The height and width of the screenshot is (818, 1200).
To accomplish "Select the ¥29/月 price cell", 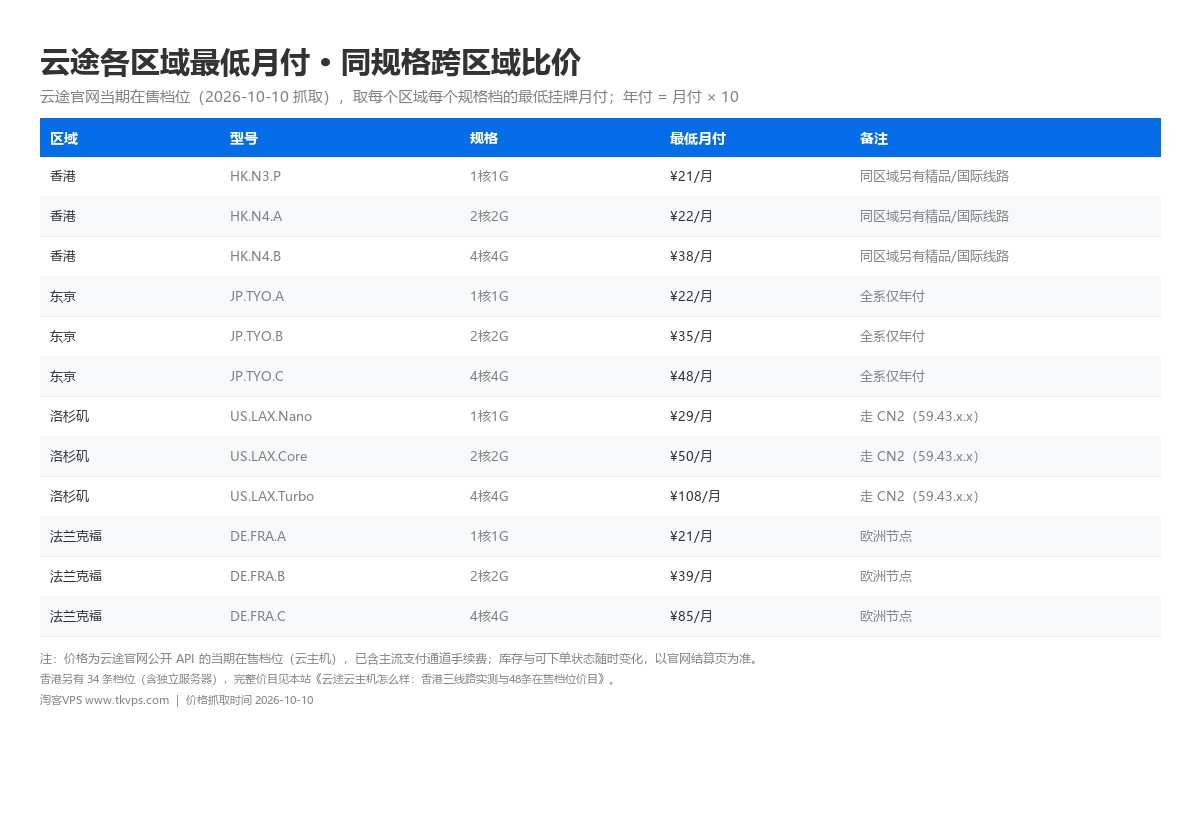I will [692, 416].
